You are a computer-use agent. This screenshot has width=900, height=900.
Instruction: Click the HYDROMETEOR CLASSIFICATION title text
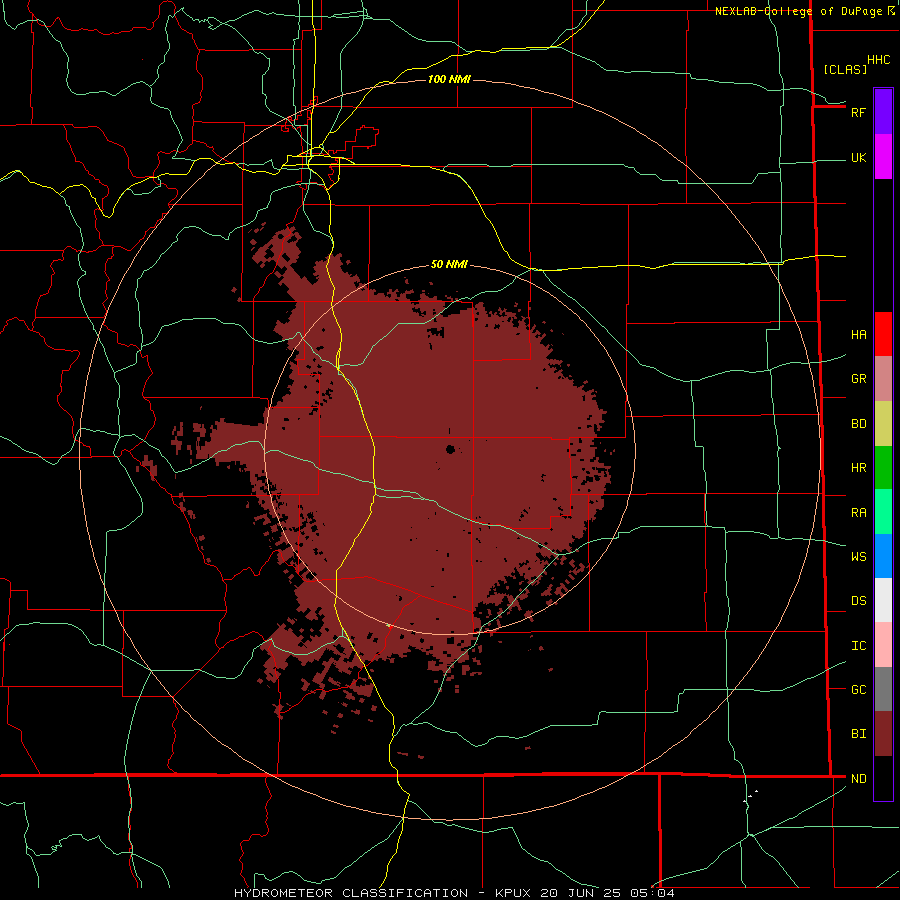tap(351, 893)
